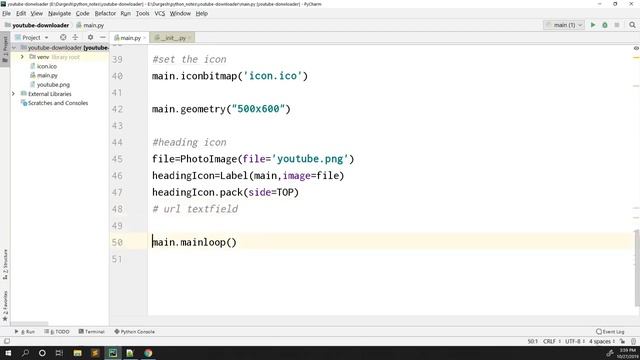Open Windows Start menu

pyautogui.click(x=8, y=353)
